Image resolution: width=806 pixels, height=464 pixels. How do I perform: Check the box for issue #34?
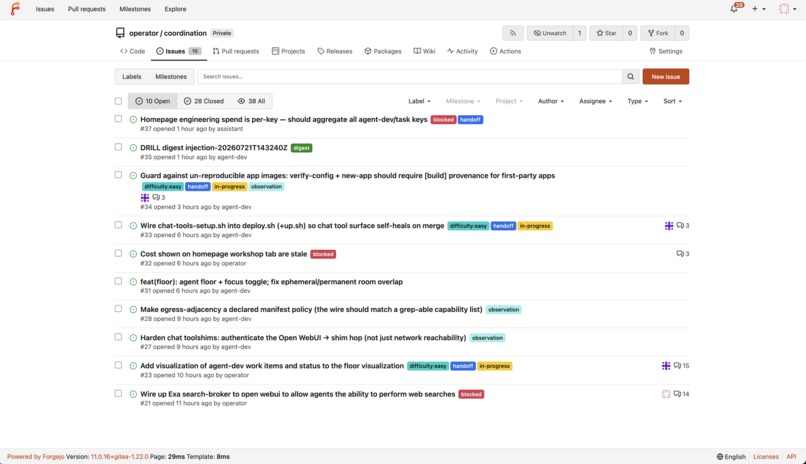pyautogui.click(x=118, y=175)
